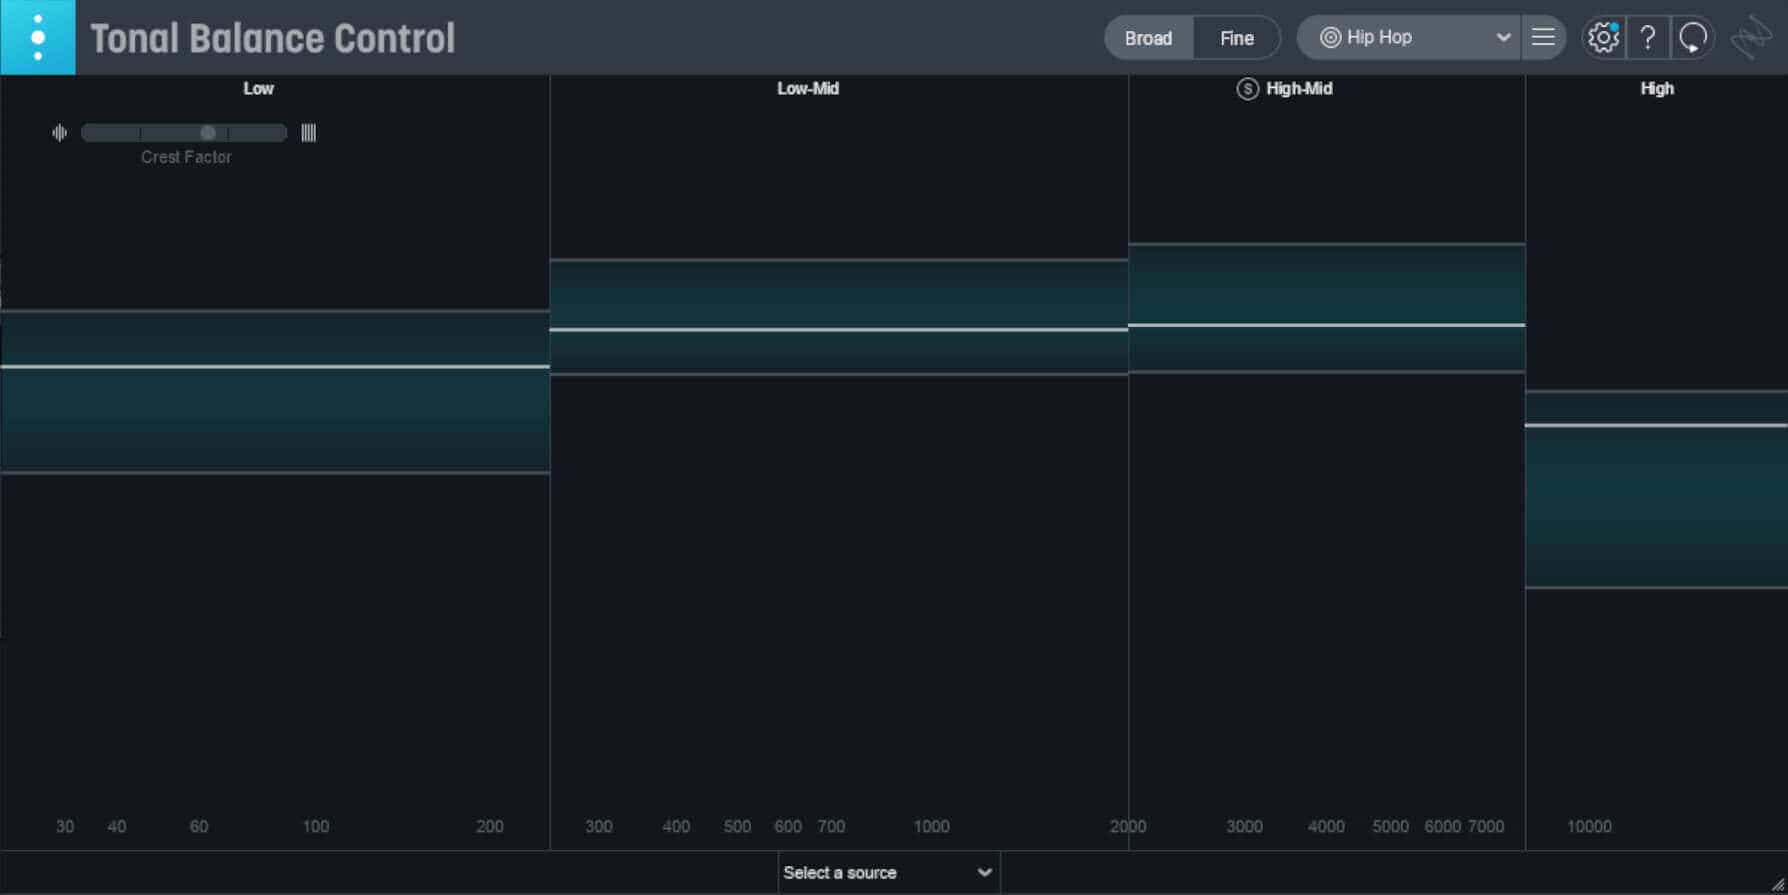
Task: Click the Tonal Balance Control title
Action: pyautogui.click(x=273, y=38)
